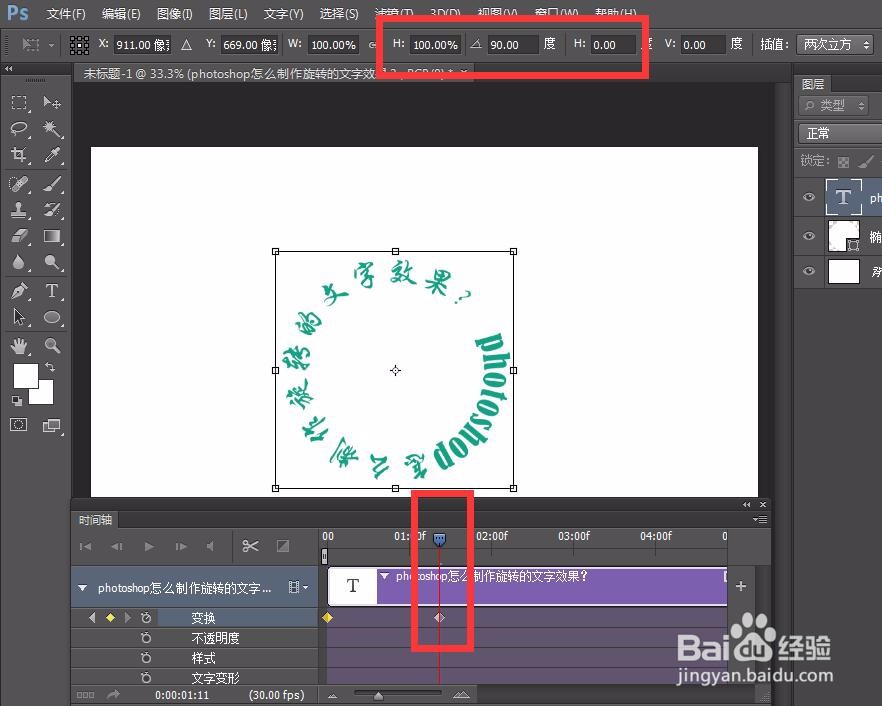Hide the ellipse shape layer
Viewport: 882px width, 706px height.
pyautogui.click(x=809, y=236)
